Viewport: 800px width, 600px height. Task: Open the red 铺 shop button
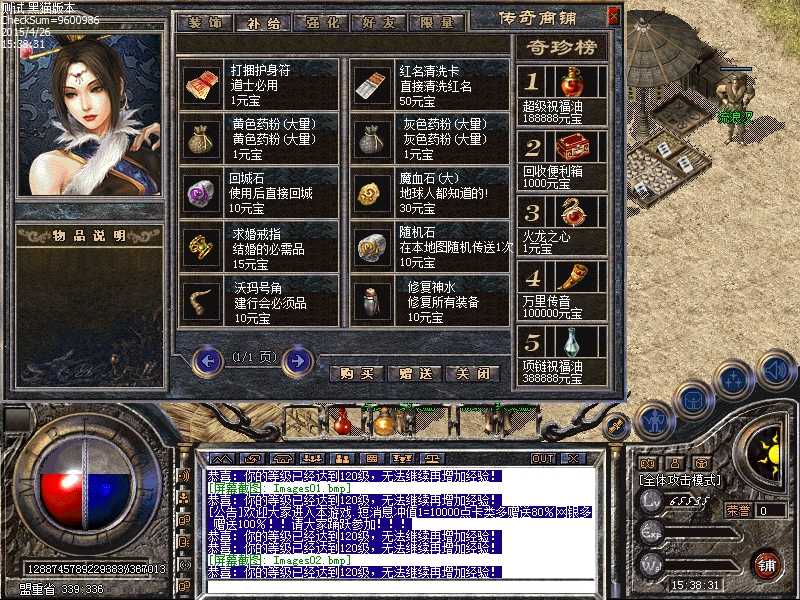pos(767,565)
